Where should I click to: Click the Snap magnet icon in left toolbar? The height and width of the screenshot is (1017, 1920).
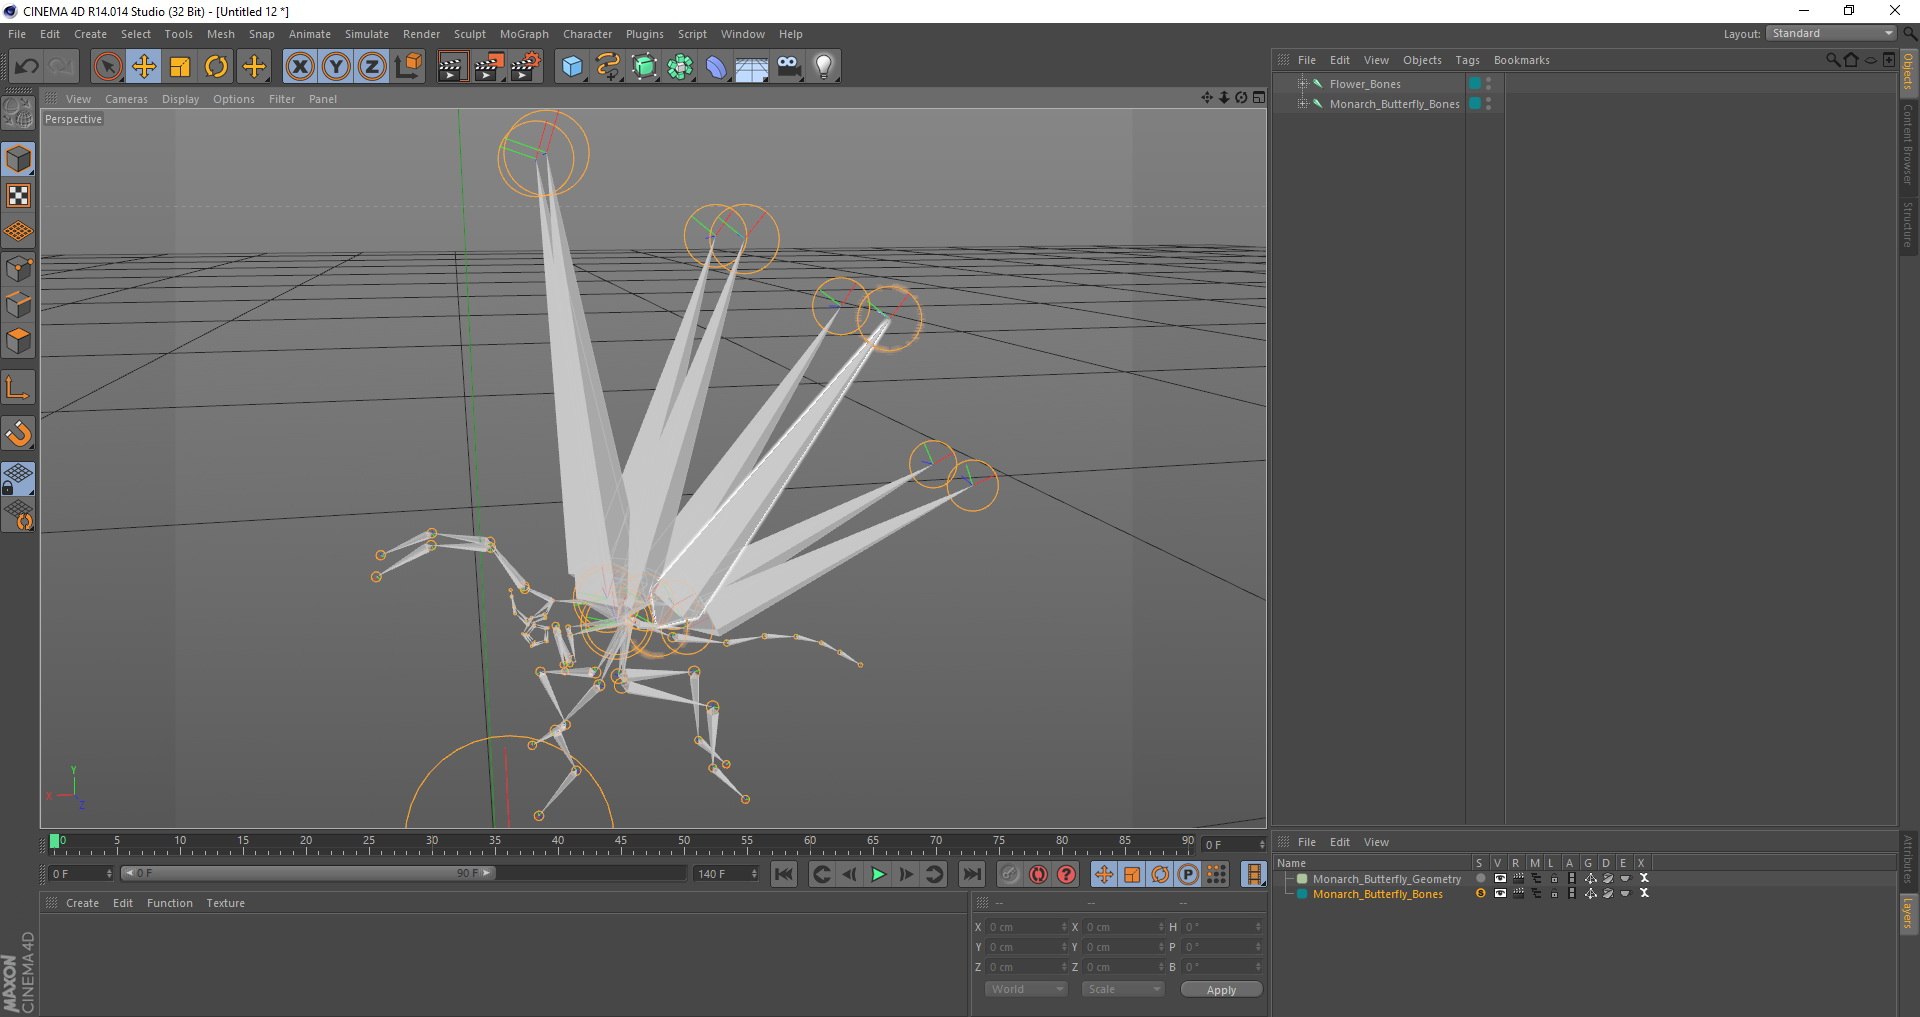[18, 434]
